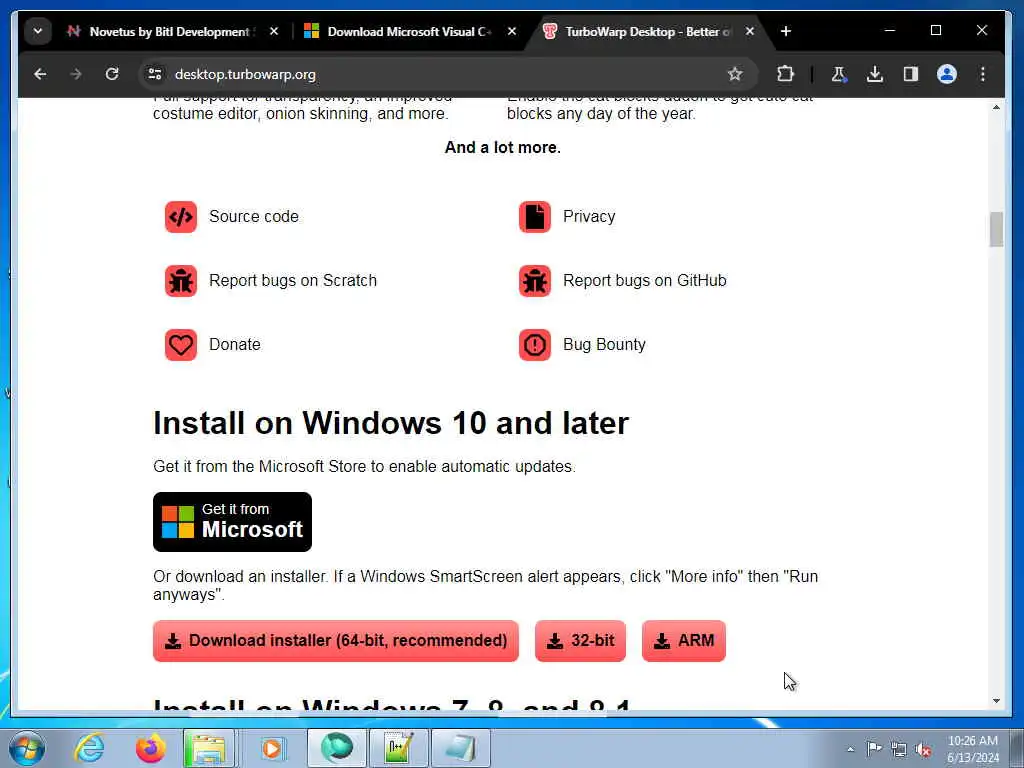Bookmark this page with the star icon

tap(735, 74)
